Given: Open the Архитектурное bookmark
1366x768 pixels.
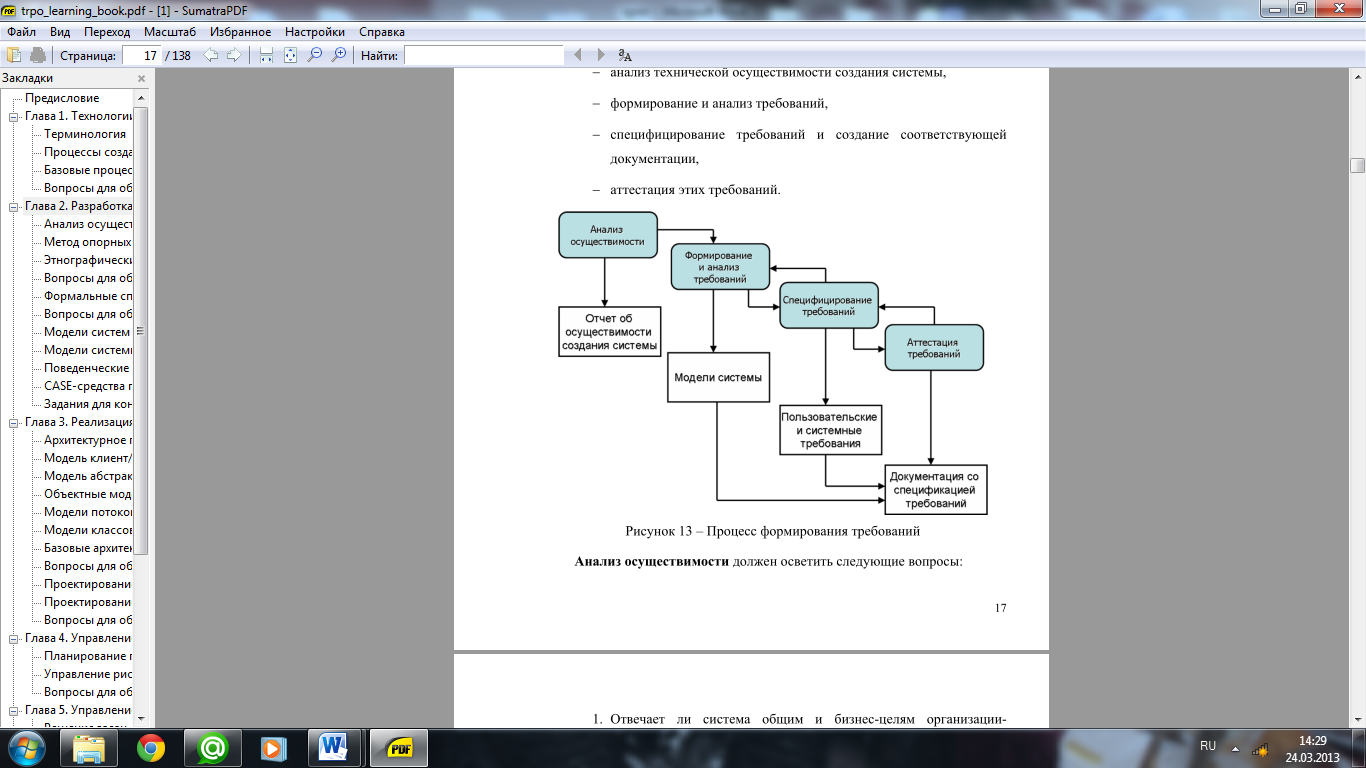Looking at the screenshot, I should pos(88,440).
